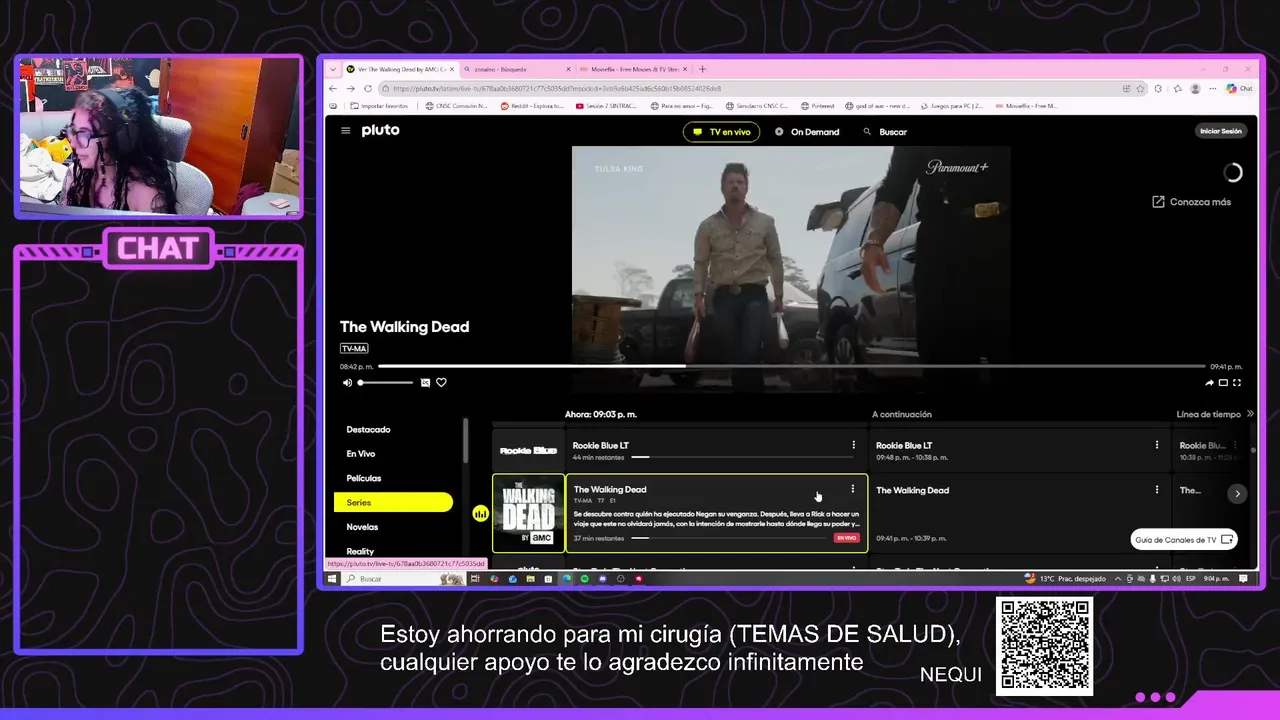
Task: Open Guía de Canales de TV
Action: coord(1184,540)
